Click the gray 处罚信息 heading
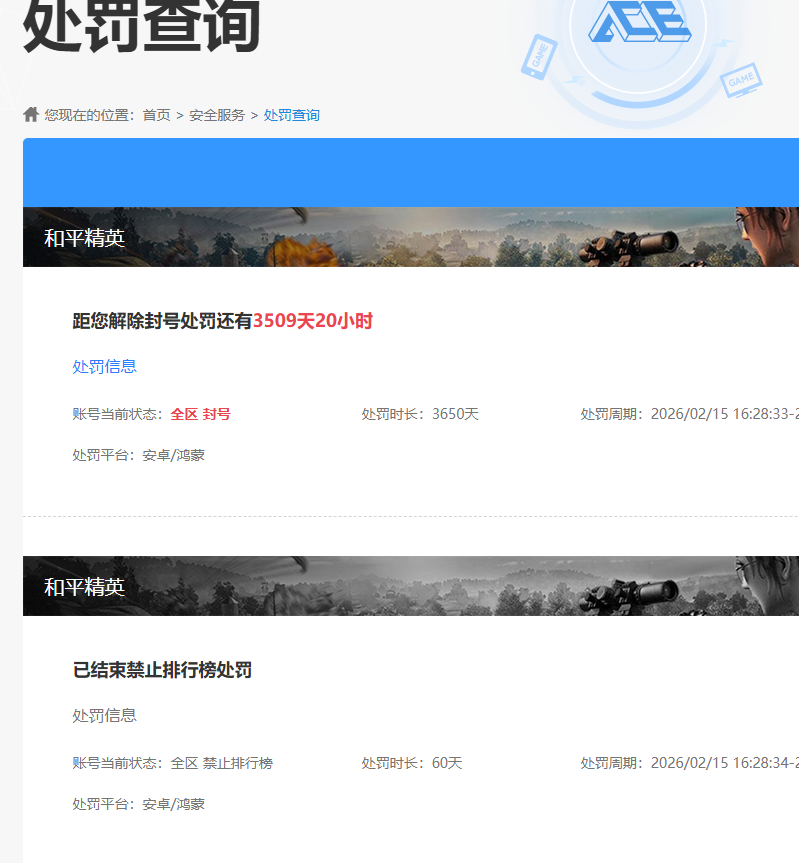 coord(105,715)
